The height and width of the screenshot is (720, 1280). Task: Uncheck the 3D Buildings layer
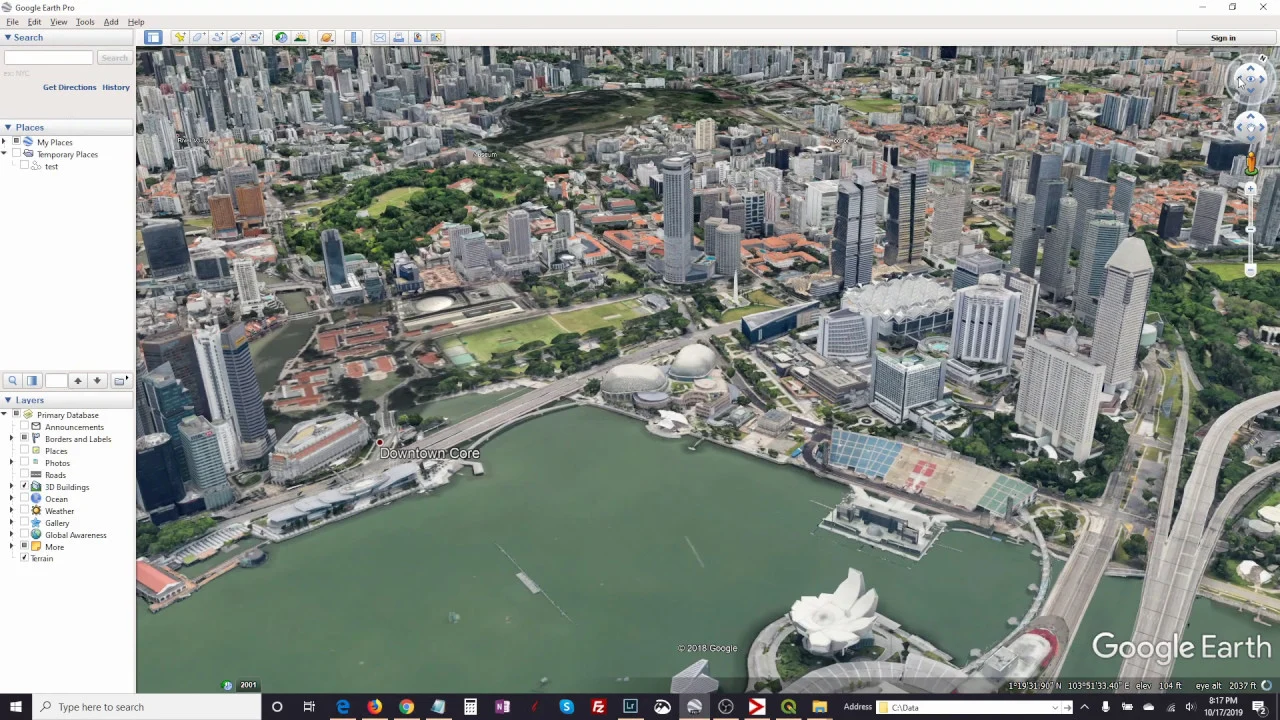click(x=24, y=487)
